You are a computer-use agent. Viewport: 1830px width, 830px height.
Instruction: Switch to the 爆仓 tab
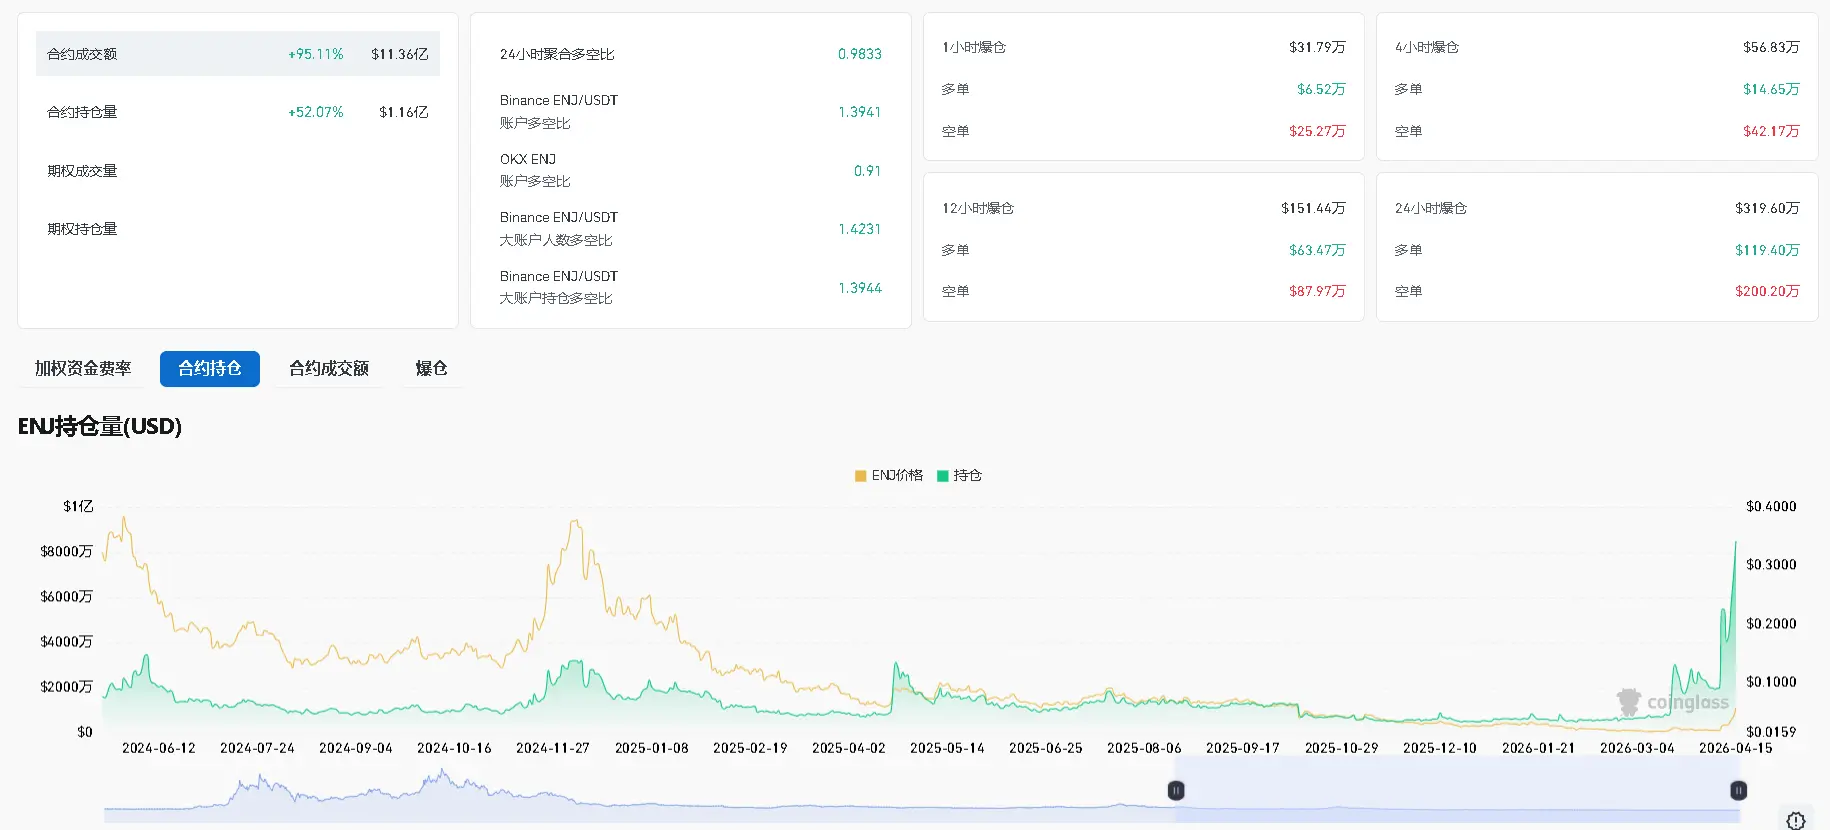pyautogui.click(x=431, y=369)
